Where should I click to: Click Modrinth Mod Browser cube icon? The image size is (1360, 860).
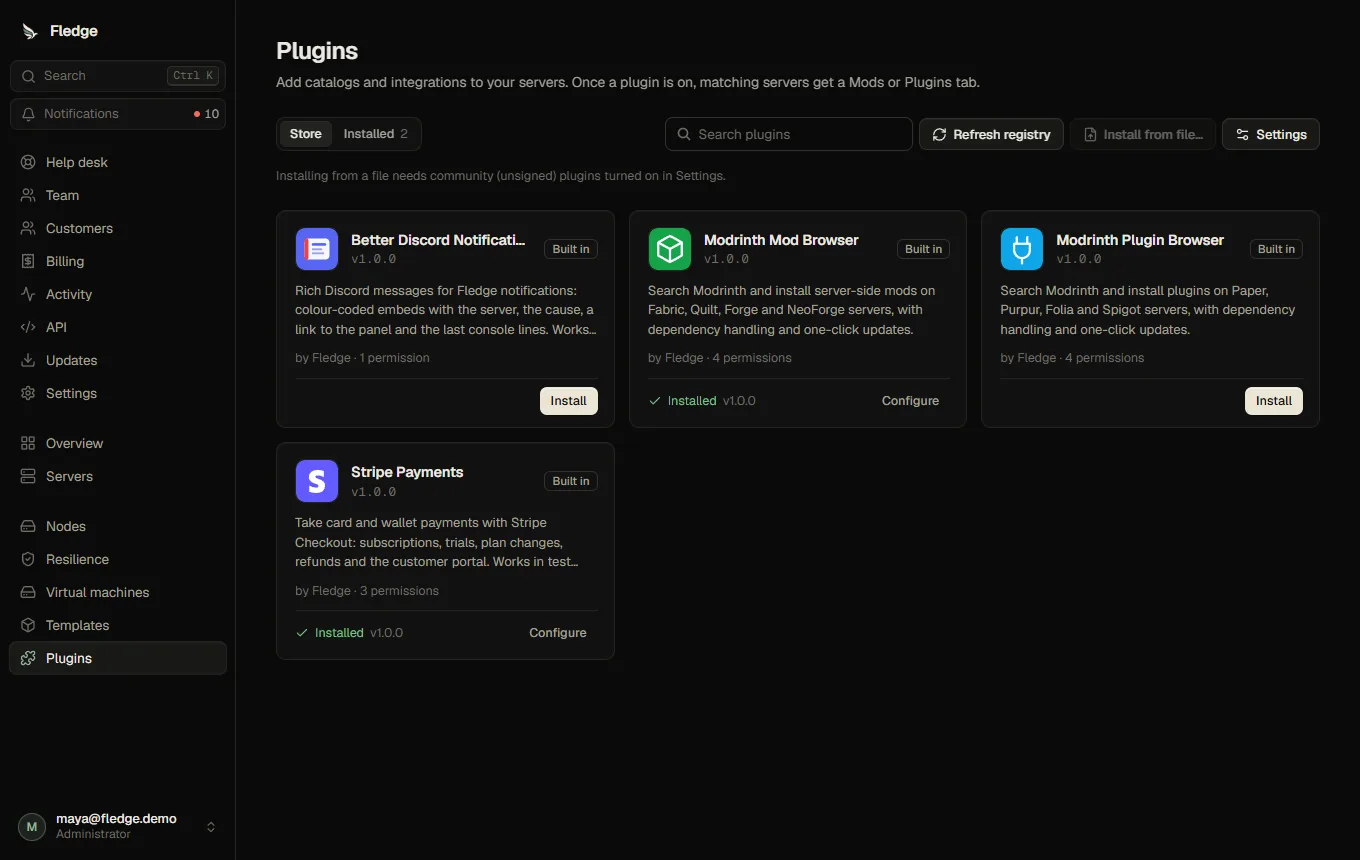point(669,249)
